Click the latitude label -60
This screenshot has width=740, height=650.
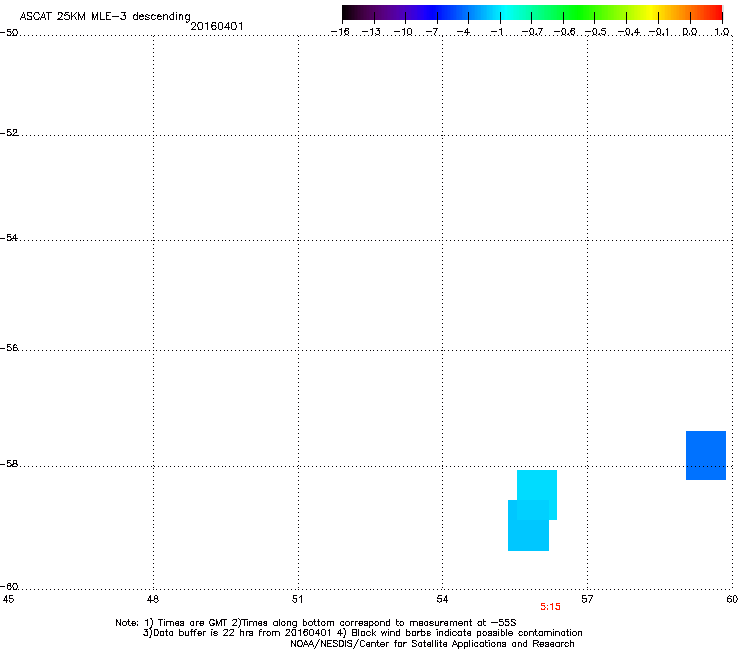9,587
